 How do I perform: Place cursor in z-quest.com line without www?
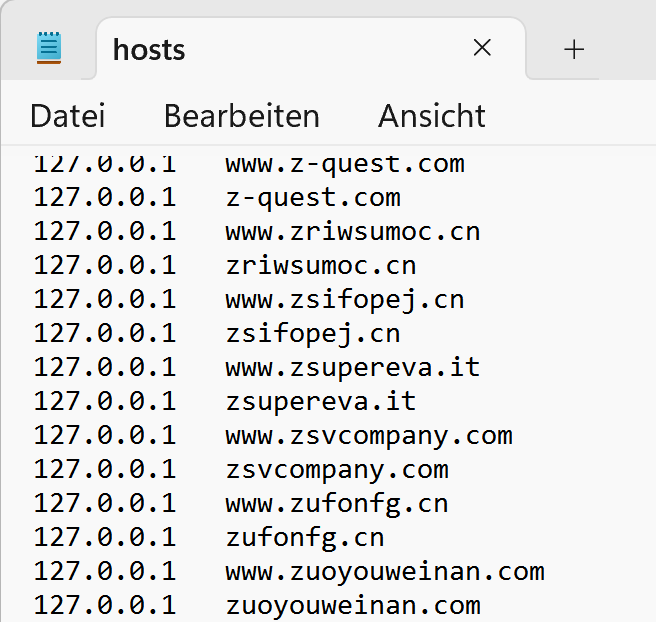[x=313, y=197]
